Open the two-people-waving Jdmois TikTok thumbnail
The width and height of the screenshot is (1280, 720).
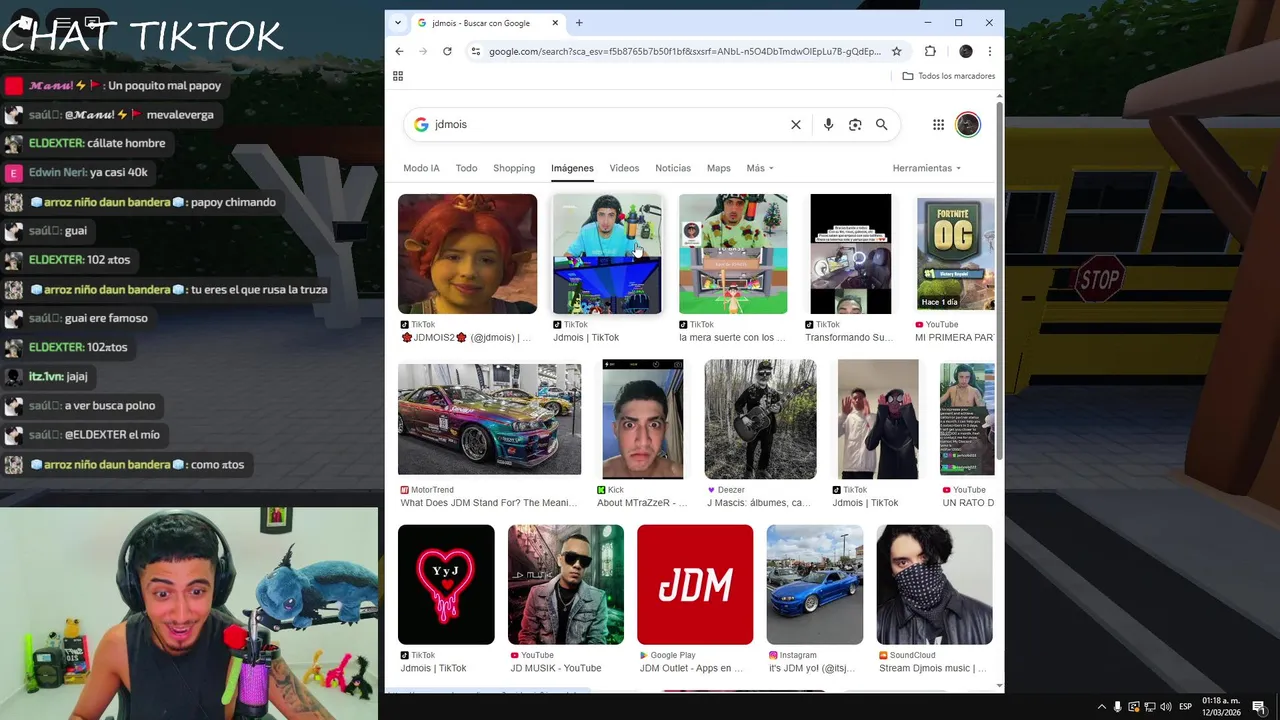(x=878, y=419)
